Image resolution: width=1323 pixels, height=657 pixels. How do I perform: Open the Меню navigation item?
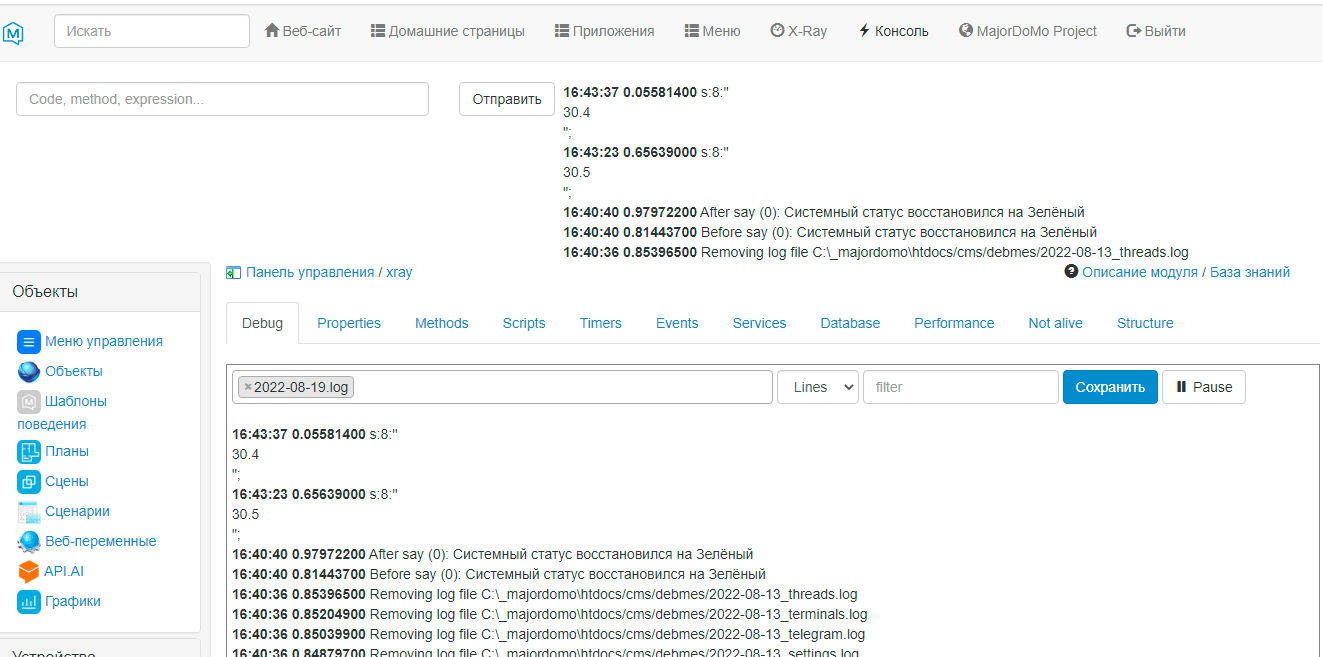(712, 31)
